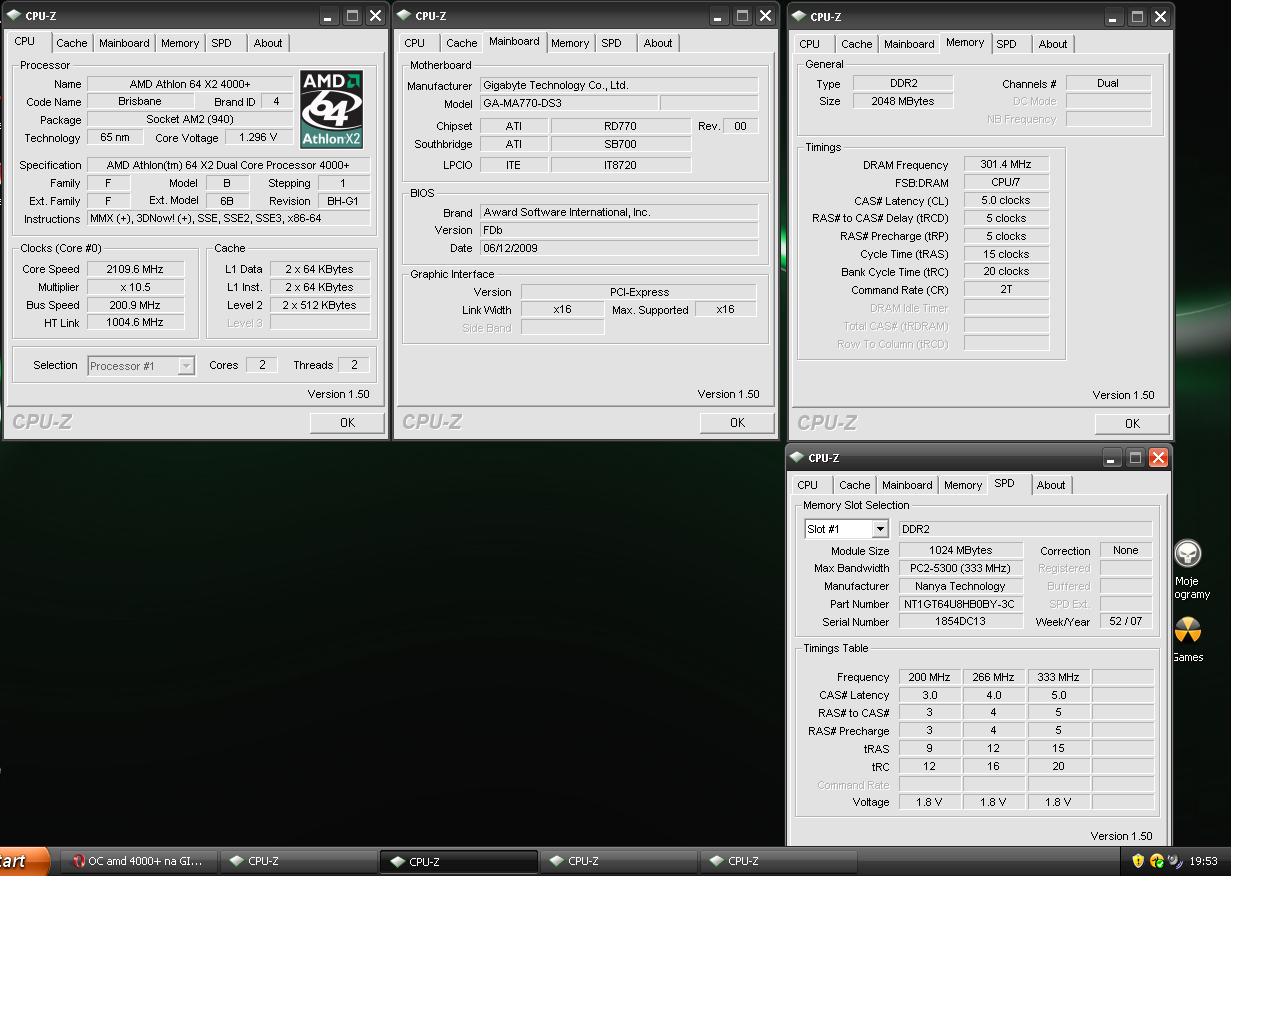Screen dimensions: 1280x1024
Task: Switch to CPU tab in the Memory window
Action: [x=810, y=44]
